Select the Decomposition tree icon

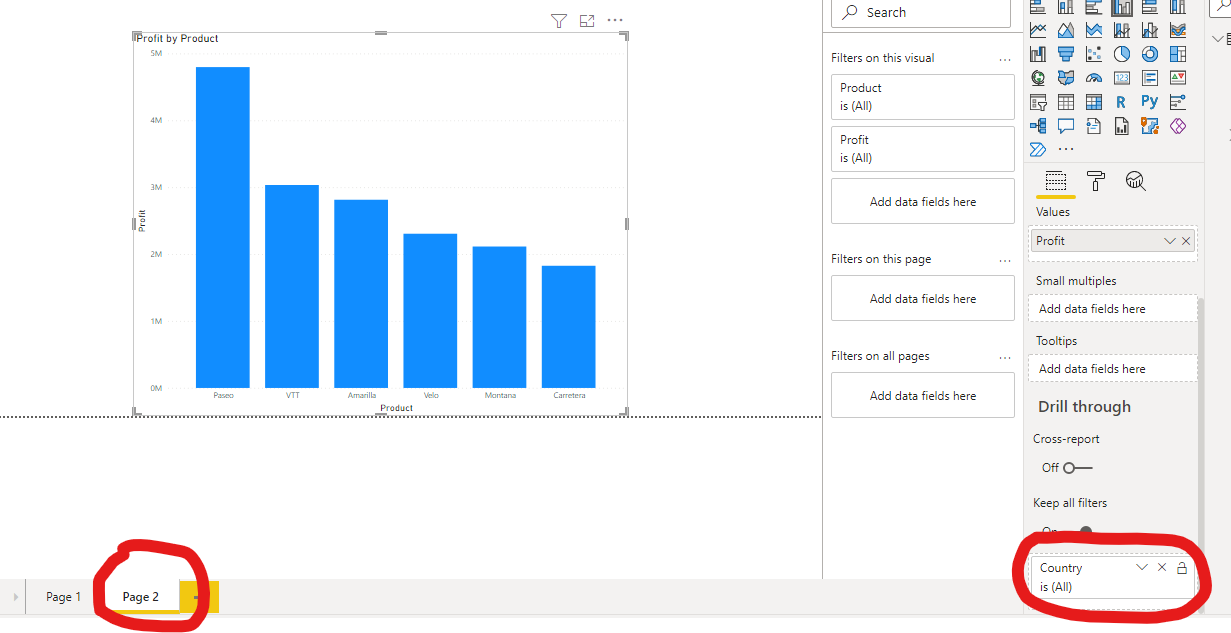tap(1038, 126)
